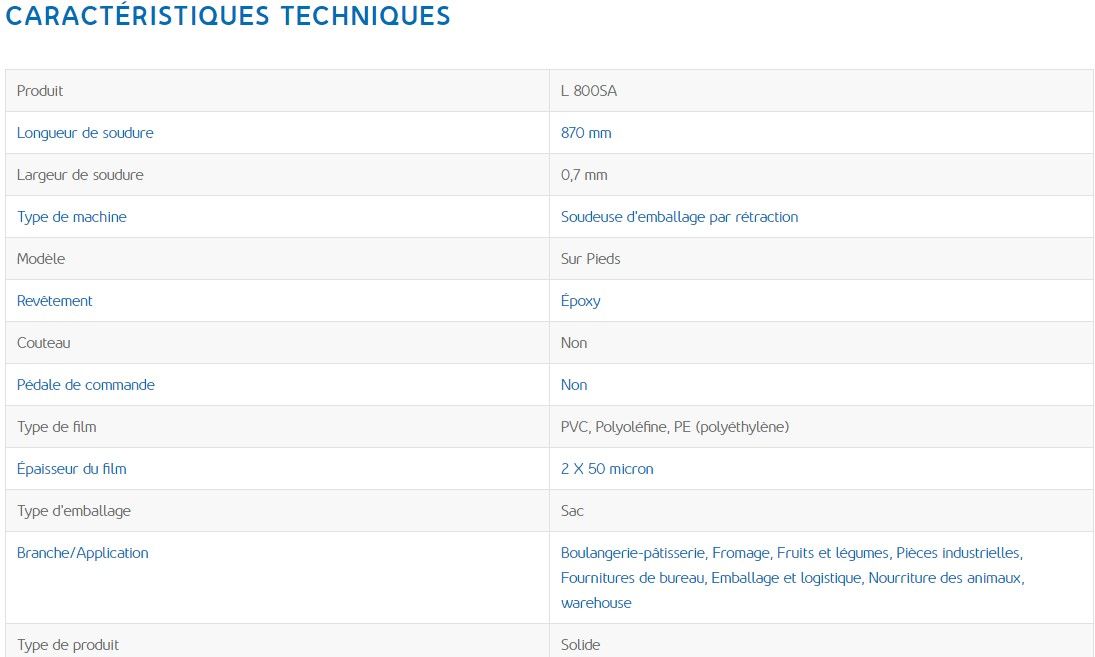The image size is (1095, 657).
Task: Click the Boulangerie-pâtisserie application text
Action: 634,553
